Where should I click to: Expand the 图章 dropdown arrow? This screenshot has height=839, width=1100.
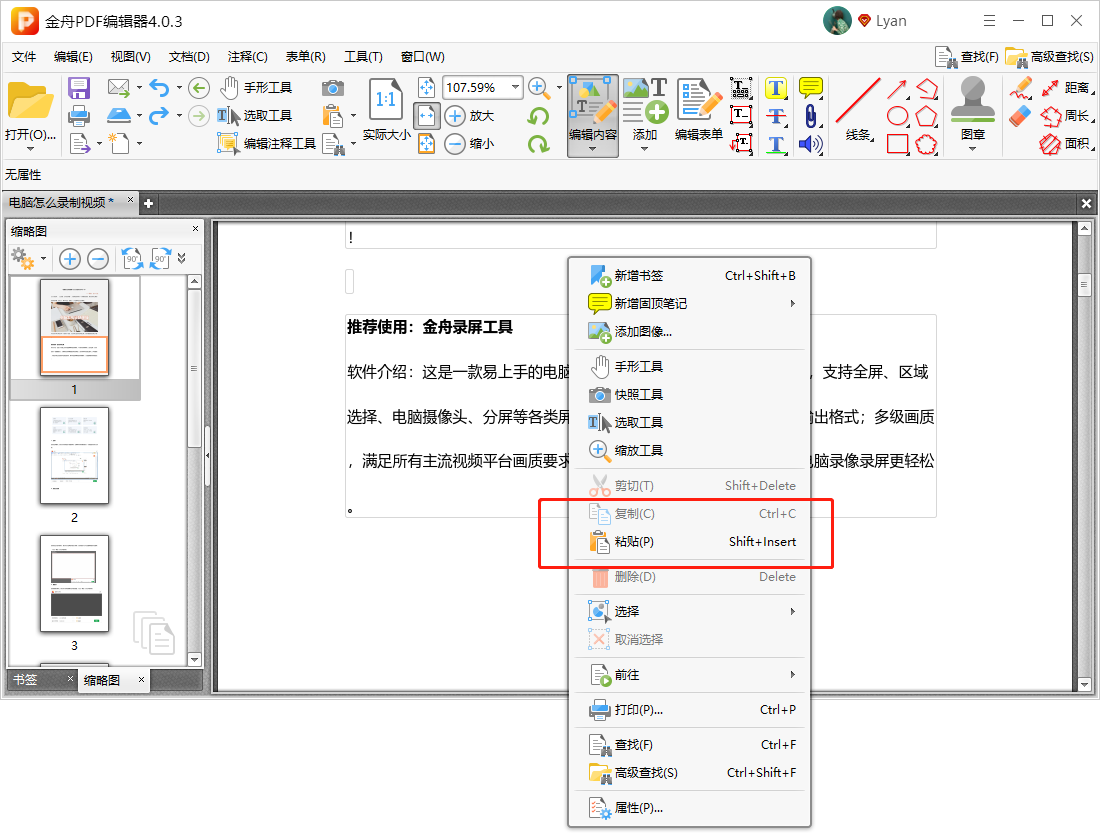(972, 149)
